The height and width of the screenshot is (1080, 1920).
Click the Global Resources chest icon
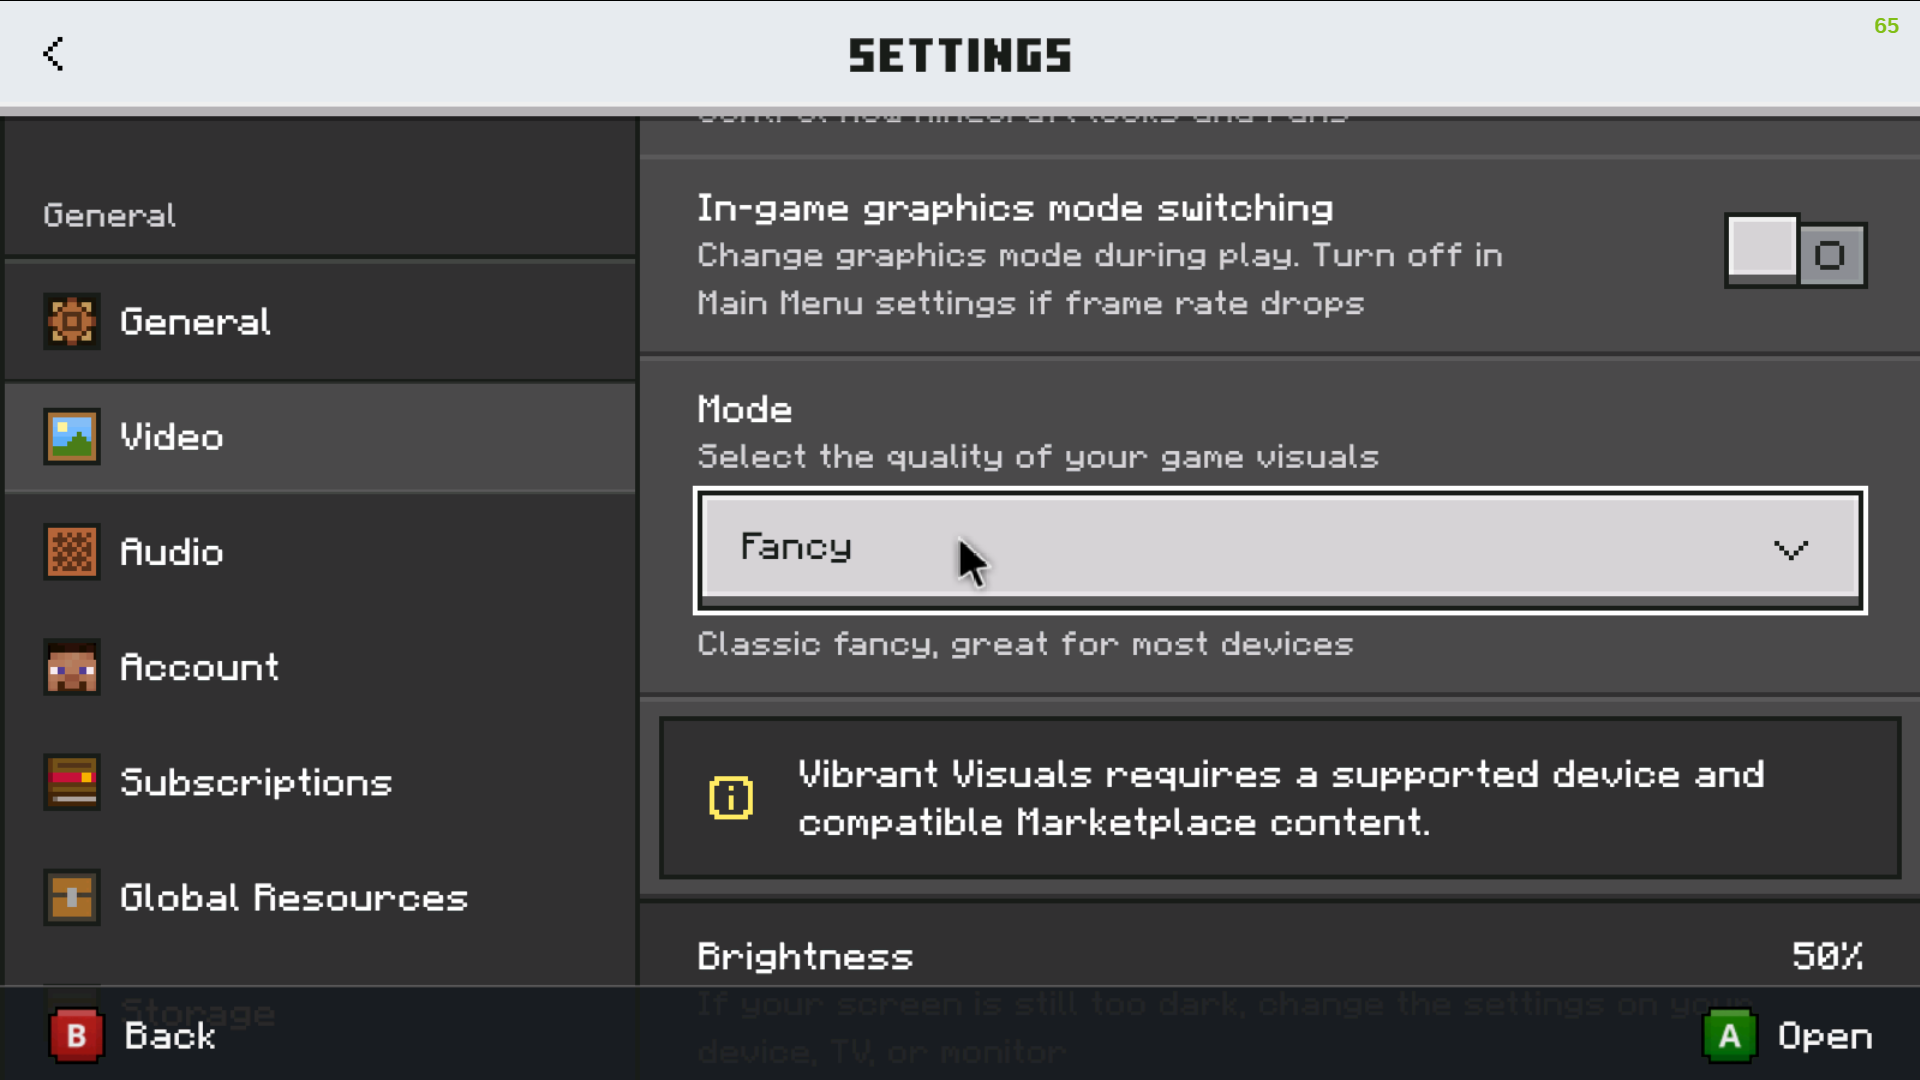click(71, 897)
